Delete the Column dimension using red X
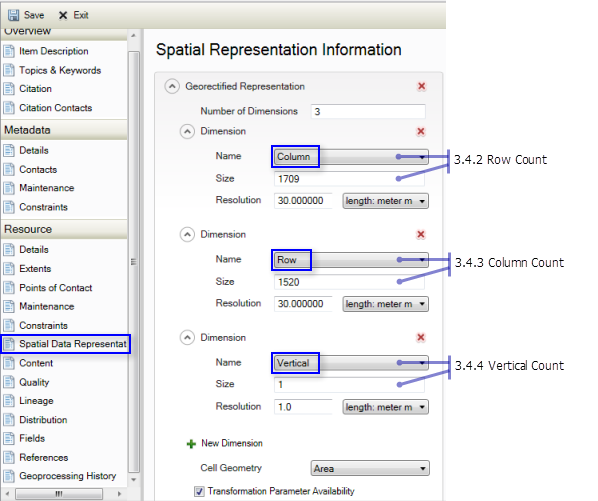The image size is (598, 501). coord(421,132)
